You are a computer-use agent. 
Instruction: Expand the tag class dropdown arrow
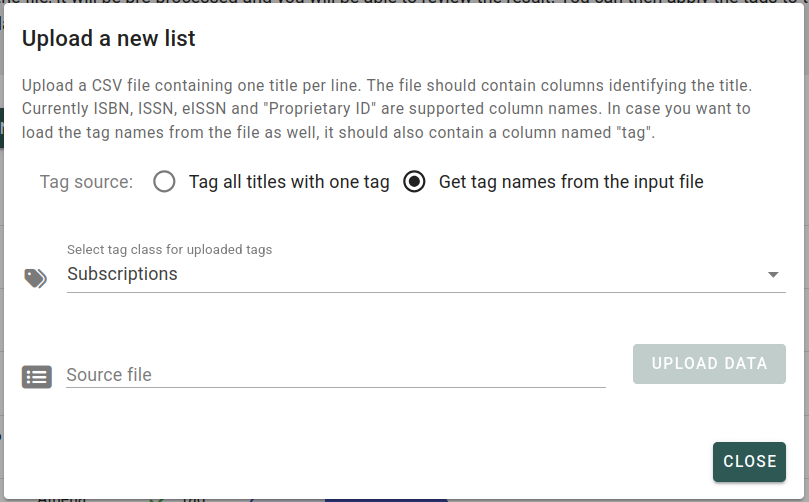773,275
